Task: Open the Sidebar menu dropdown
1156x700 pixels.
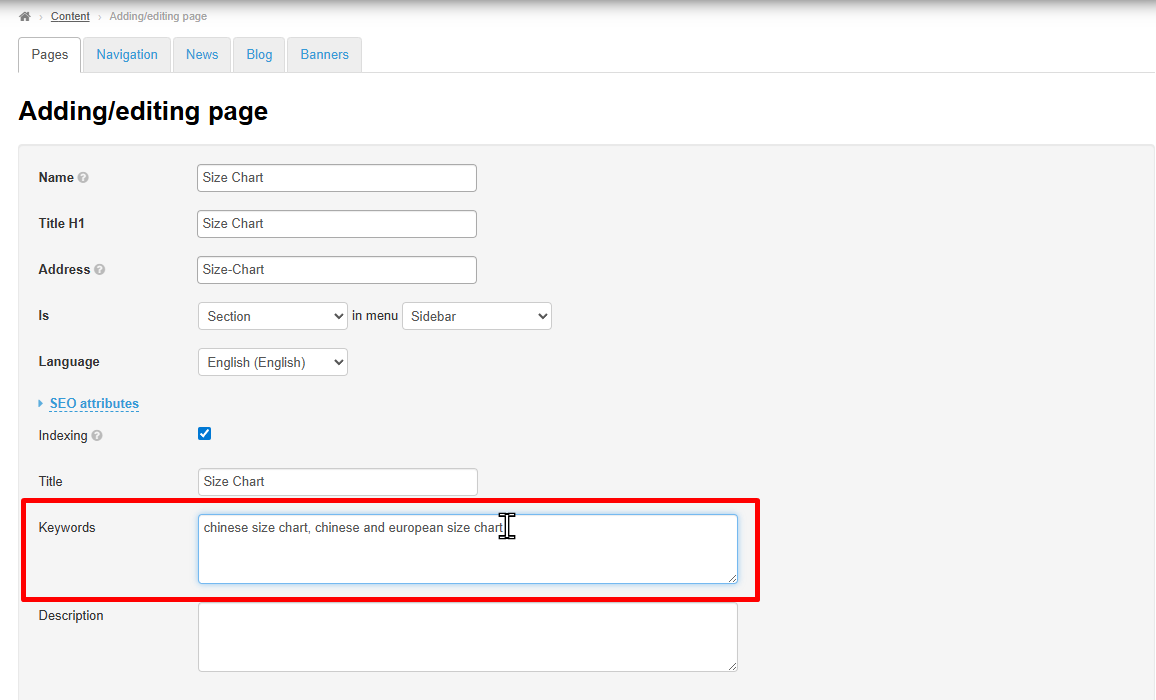Action: click(476, 316)
